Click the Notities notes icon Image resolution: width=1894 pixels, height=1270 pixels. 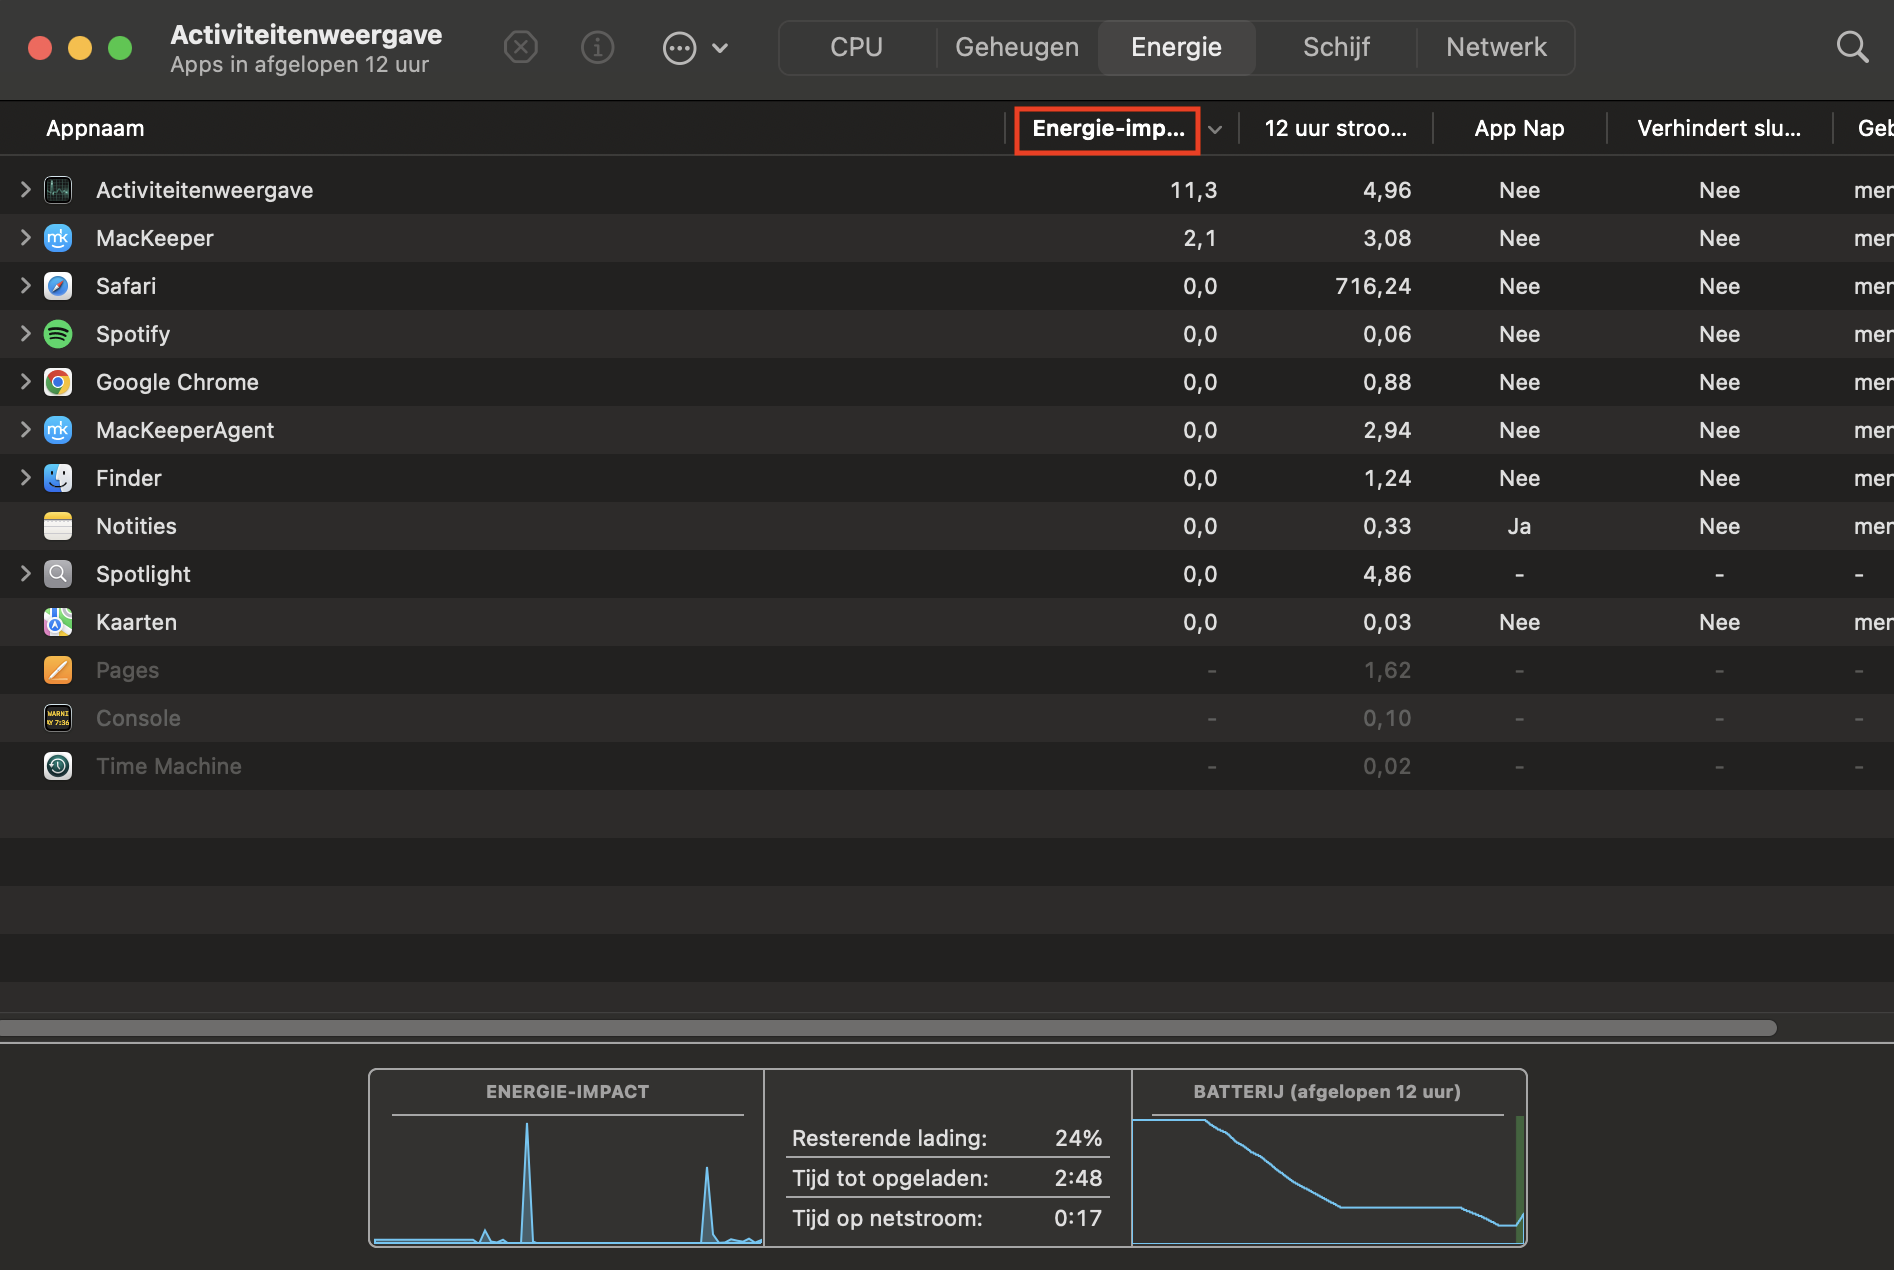tap(58, 526)
